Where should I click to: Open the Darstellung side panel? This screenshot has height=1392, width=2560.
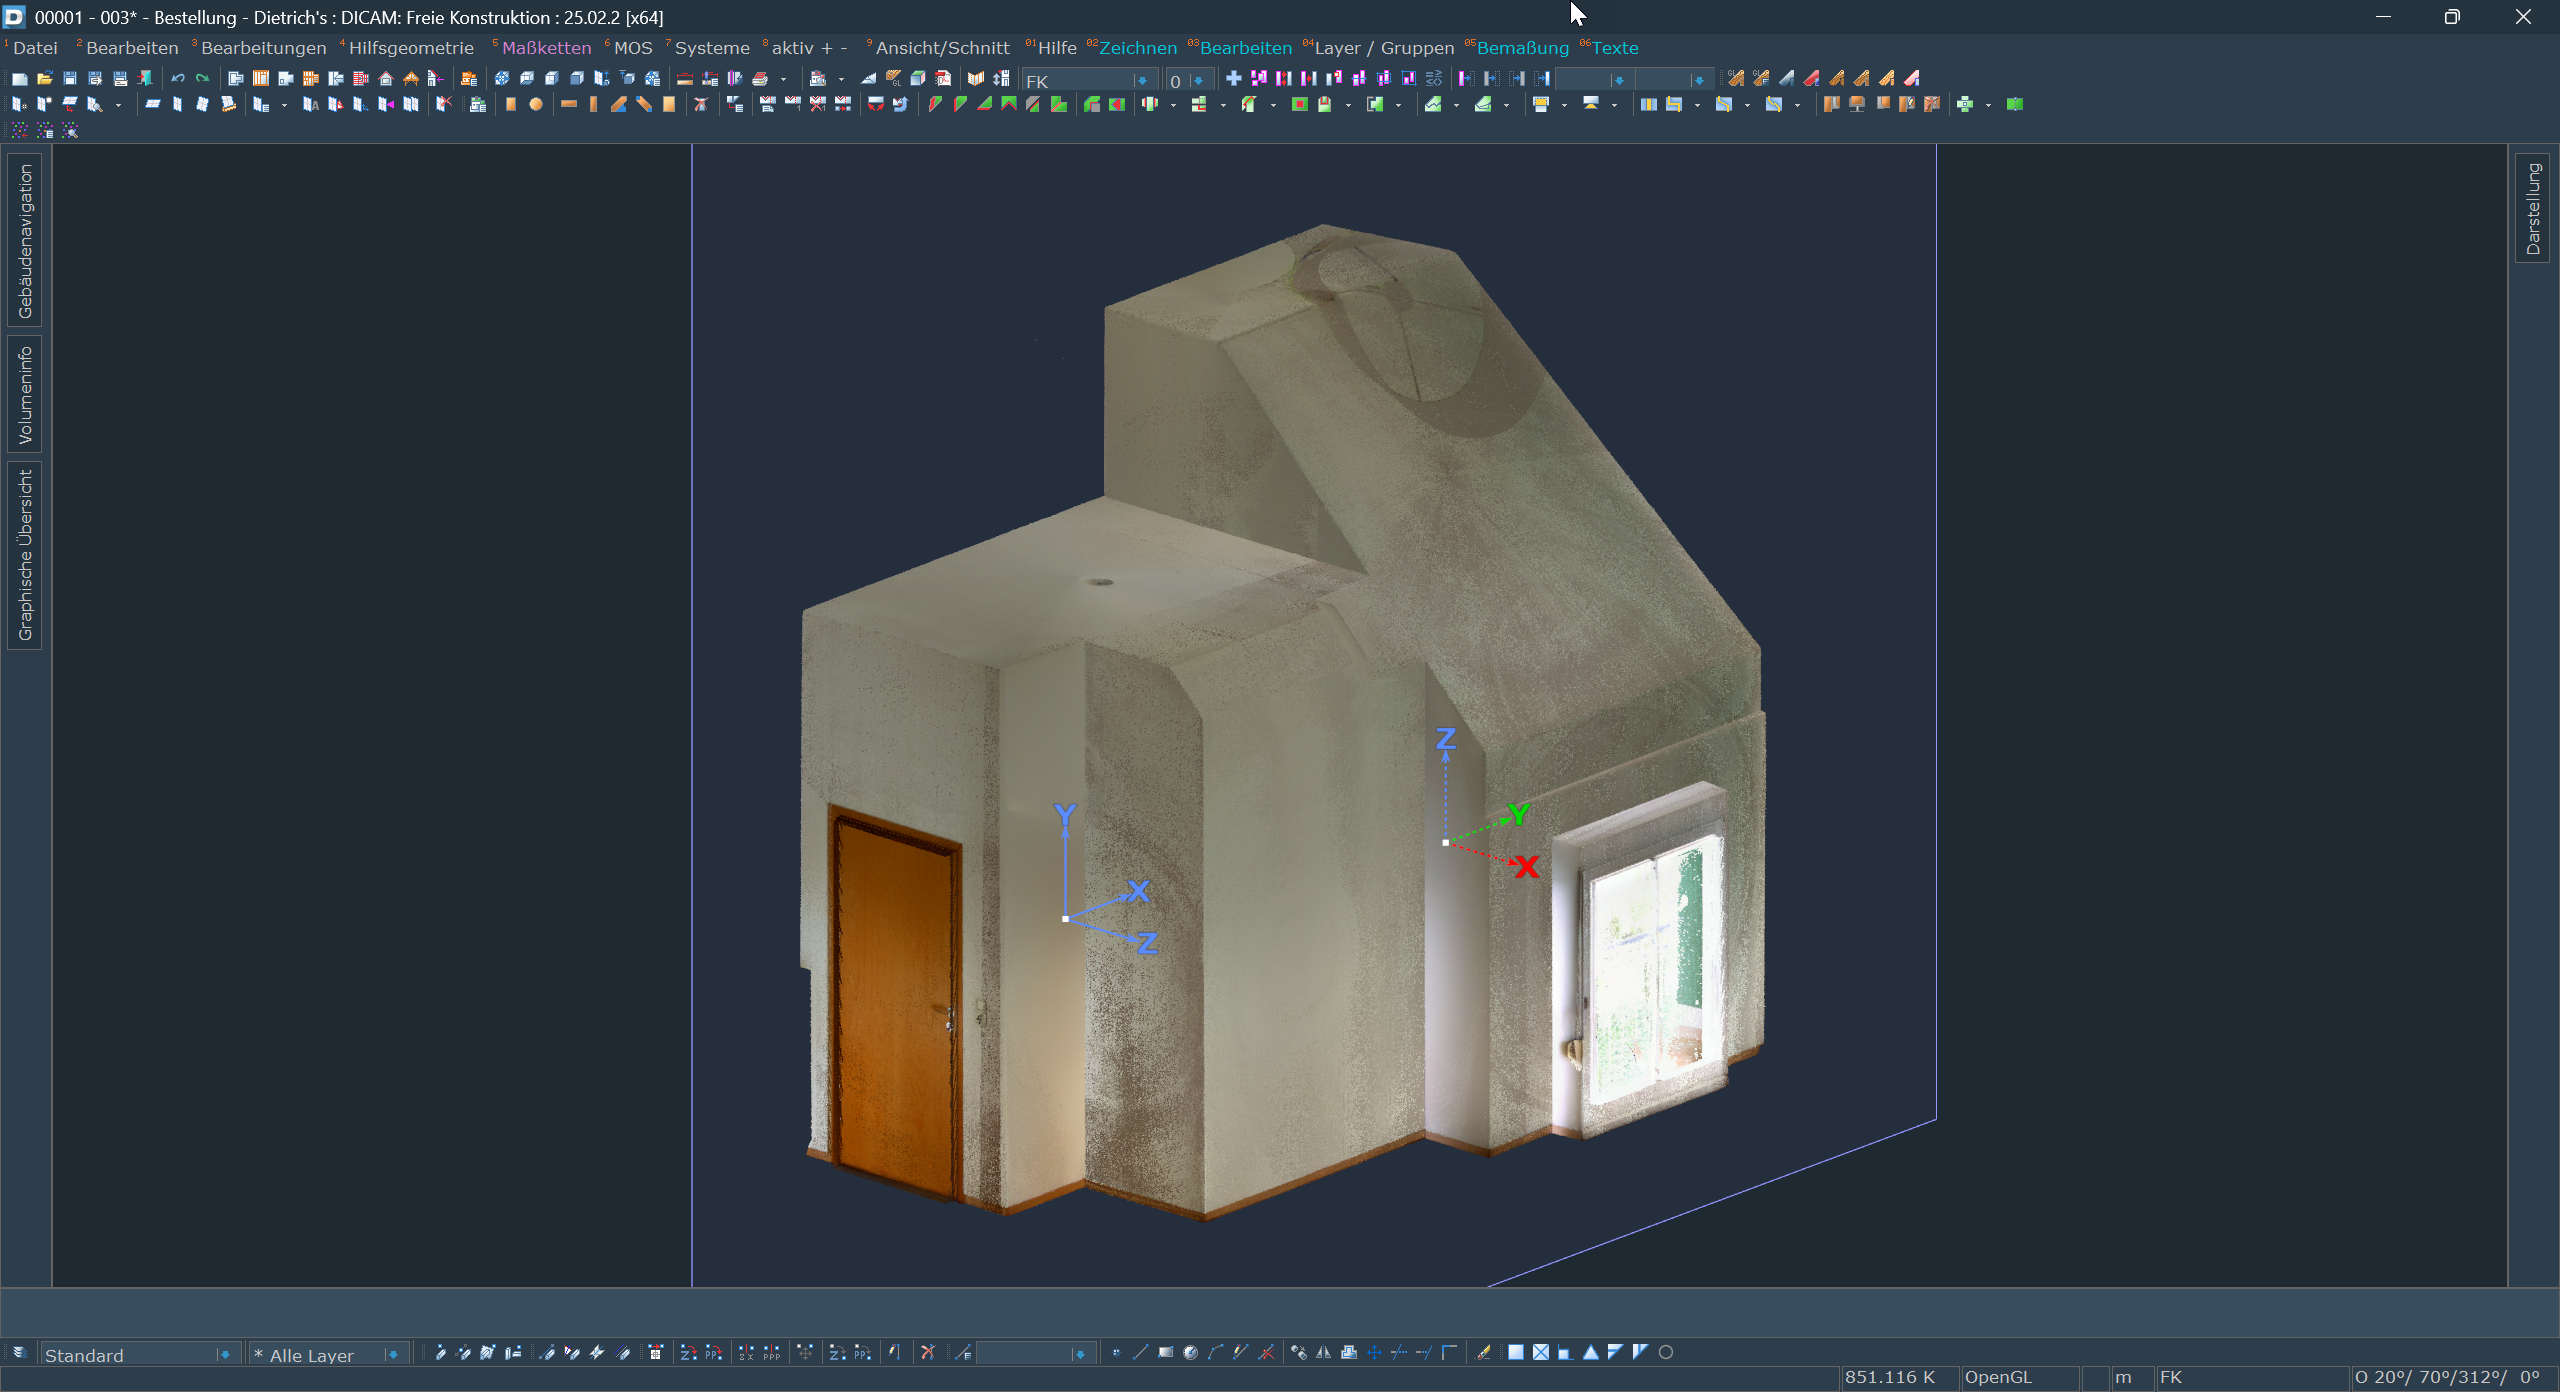tap(2533, 208)
